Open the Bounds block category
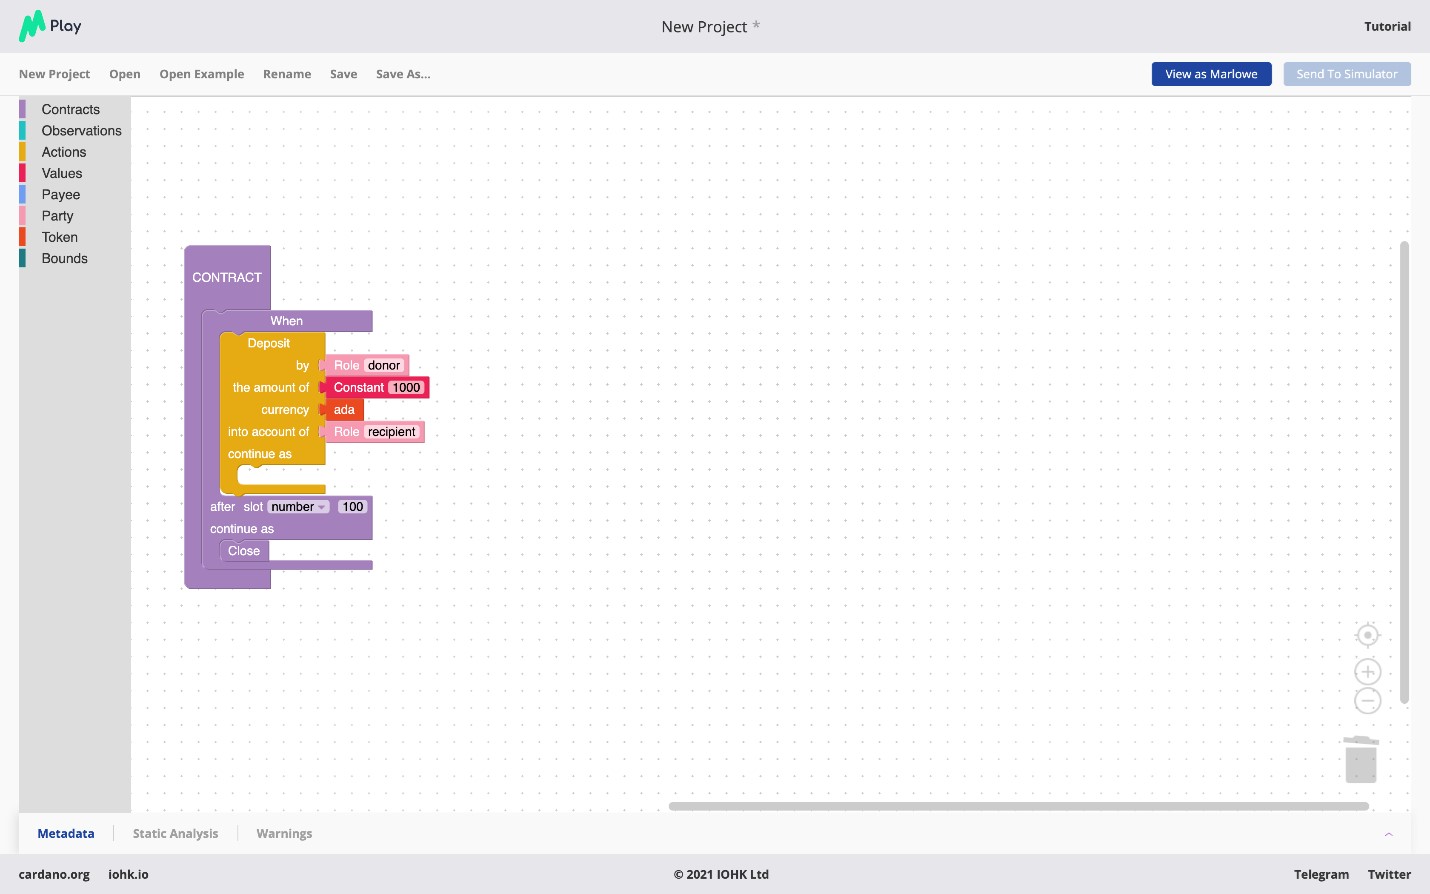This screenshot has height=894, width=1430. tap(65, 258)
